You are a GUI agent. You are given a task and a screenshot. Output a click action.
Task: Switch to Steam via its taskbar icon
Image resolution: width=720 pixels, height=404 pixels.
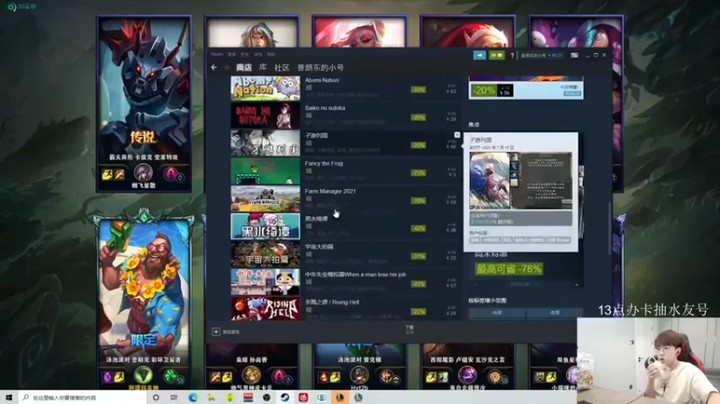[285, 398]
